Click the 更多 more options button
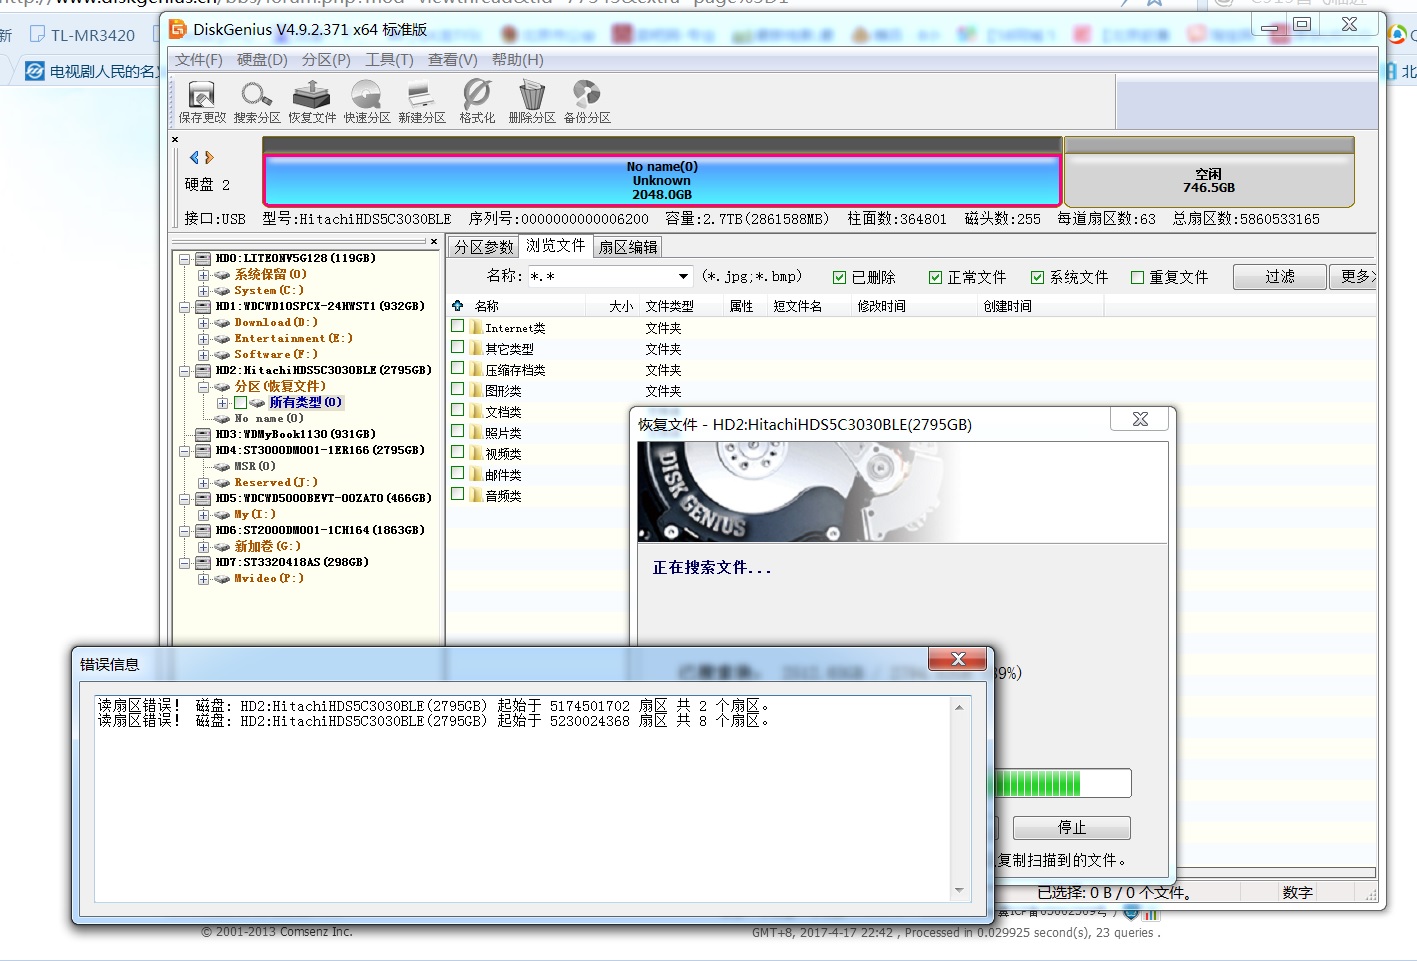 click(1354, 277)
